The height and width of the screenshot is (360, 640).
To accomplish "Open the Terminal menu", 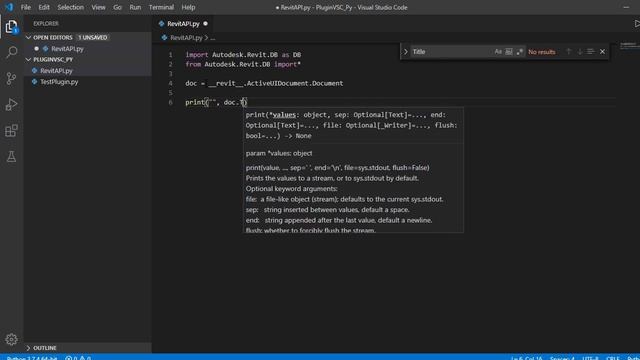I will click(161, 7).
